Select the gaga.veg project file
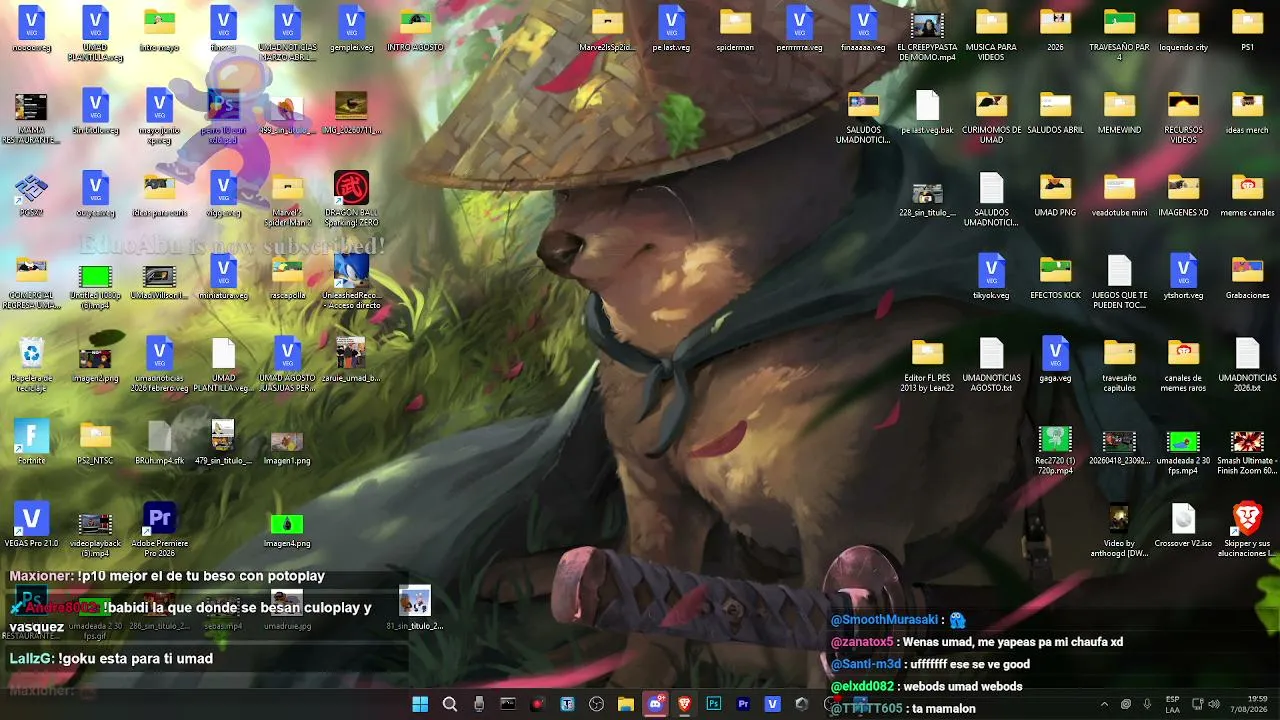This screenshot has height=720, width=1280. point(1055,359)
